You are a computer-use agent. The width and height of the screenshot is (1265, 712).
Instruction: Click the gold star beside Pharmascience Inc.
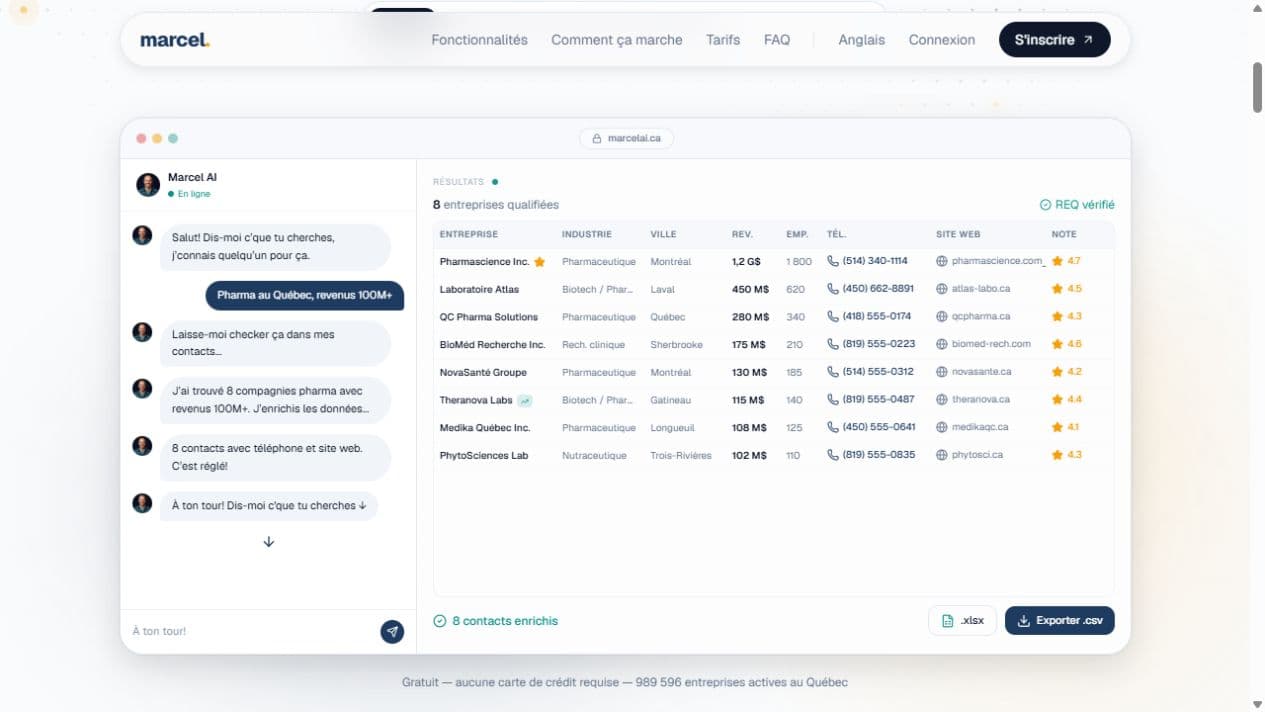point(539,262)
